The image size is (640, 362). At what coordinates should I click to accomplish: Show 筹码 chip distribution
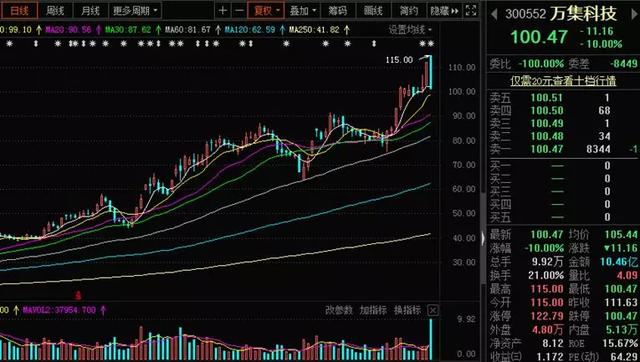[x=338, y=11]
